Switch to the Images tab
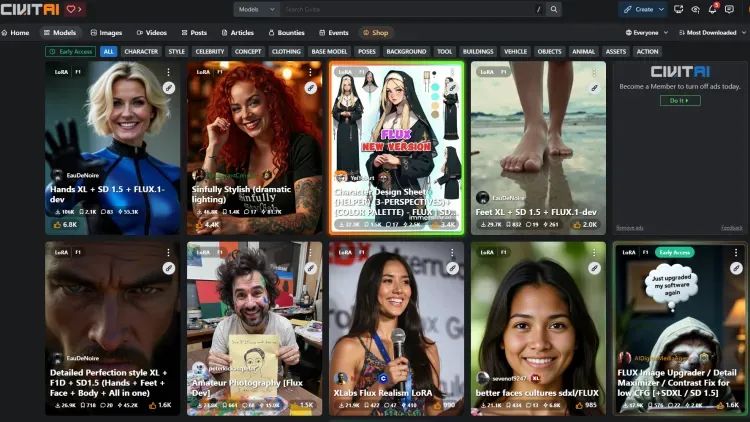Viewport: 750px width, 422px height. tap(106, 33)
